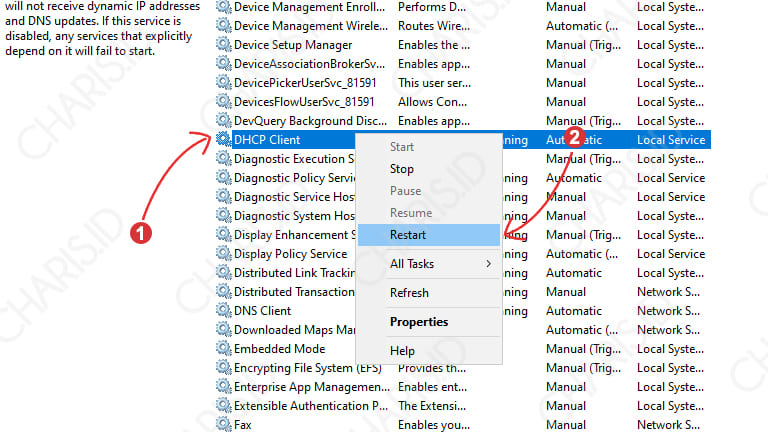
Task: Click the gear icon for Diagnostic Execution Service
Action: point(224,159)
